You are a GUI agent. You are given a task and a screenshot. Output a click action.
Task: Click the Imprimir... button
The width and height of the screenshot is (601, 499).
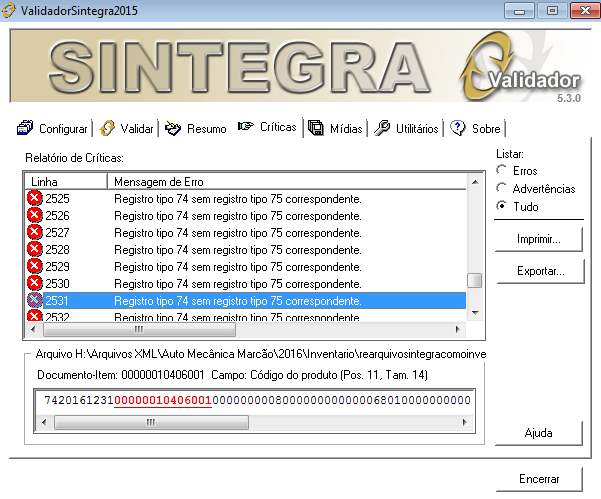[x=539, y=239]
